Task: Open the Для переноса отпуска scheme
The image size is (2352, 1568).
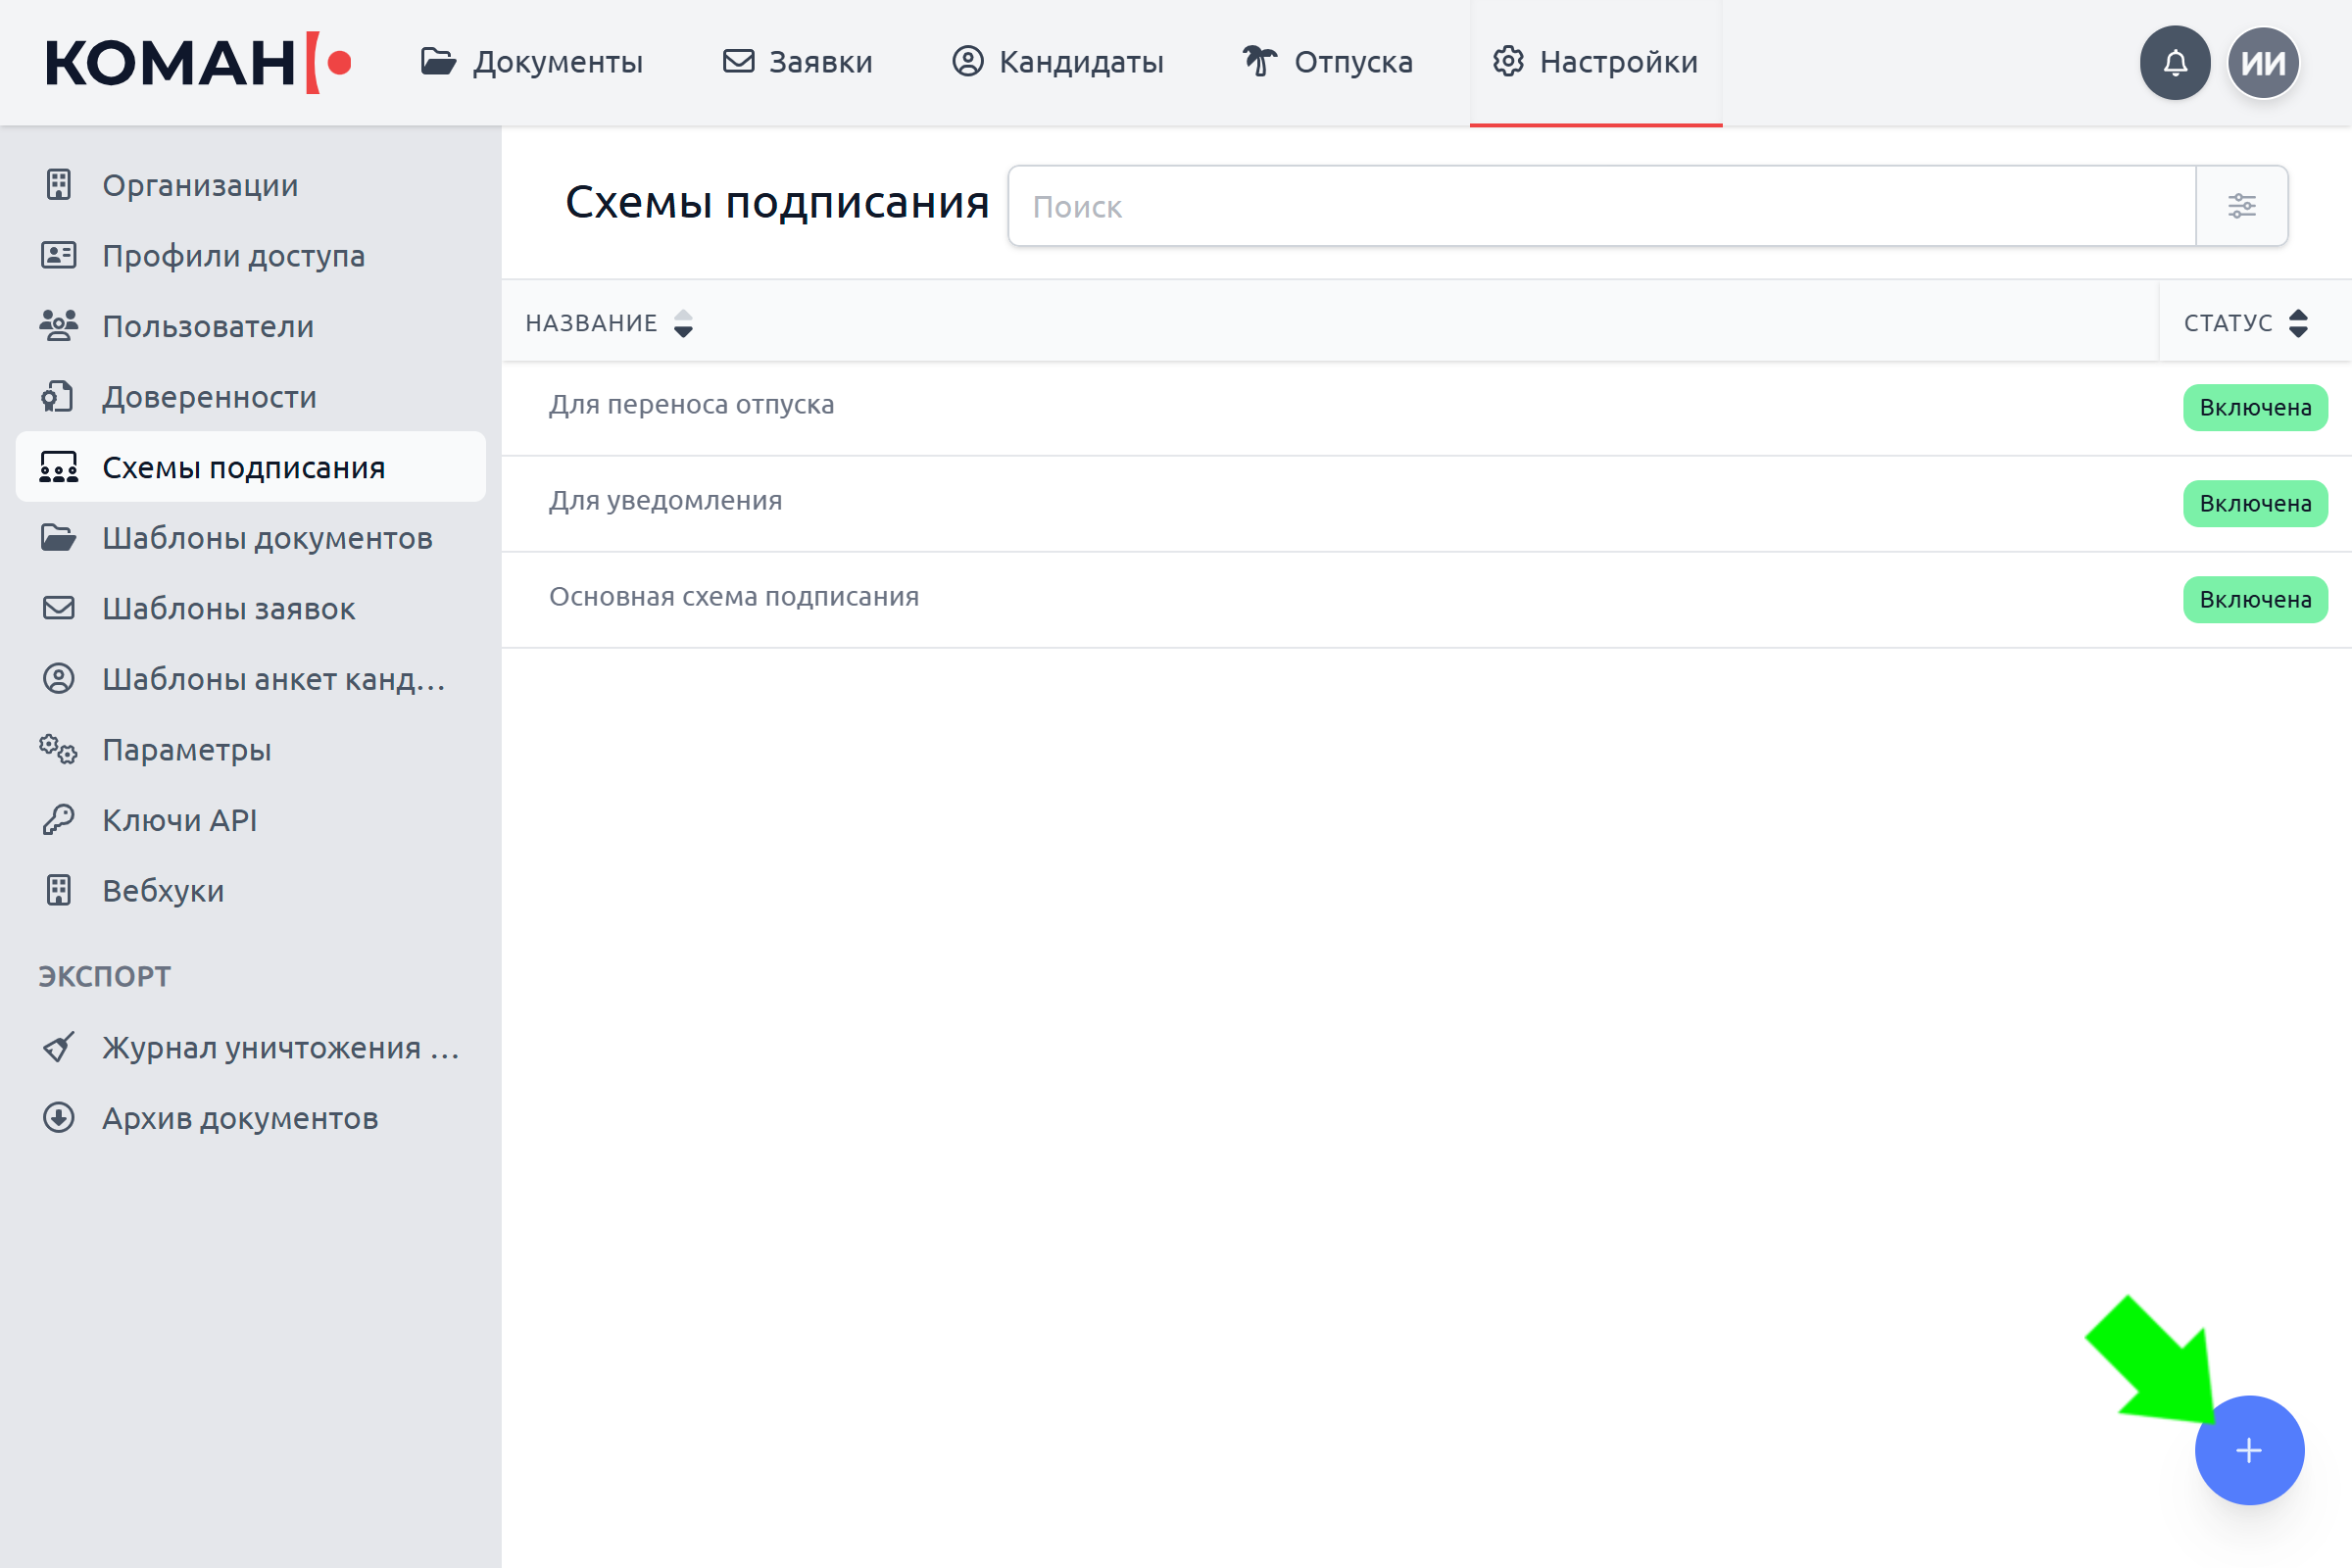Action: tap(691, 404)
